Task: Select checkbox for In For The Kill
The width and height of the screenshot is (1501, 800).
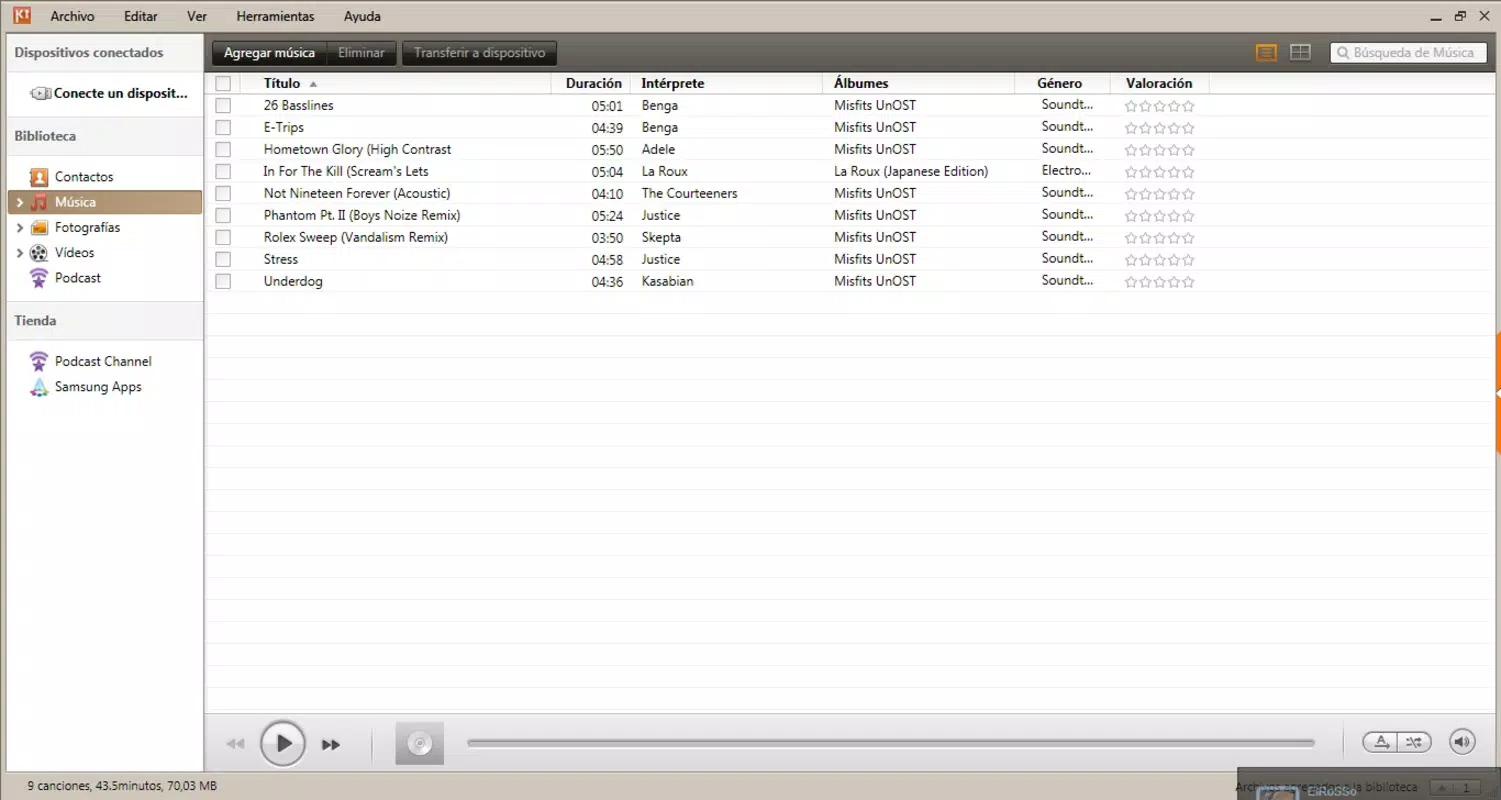Action: coord(223,172)
